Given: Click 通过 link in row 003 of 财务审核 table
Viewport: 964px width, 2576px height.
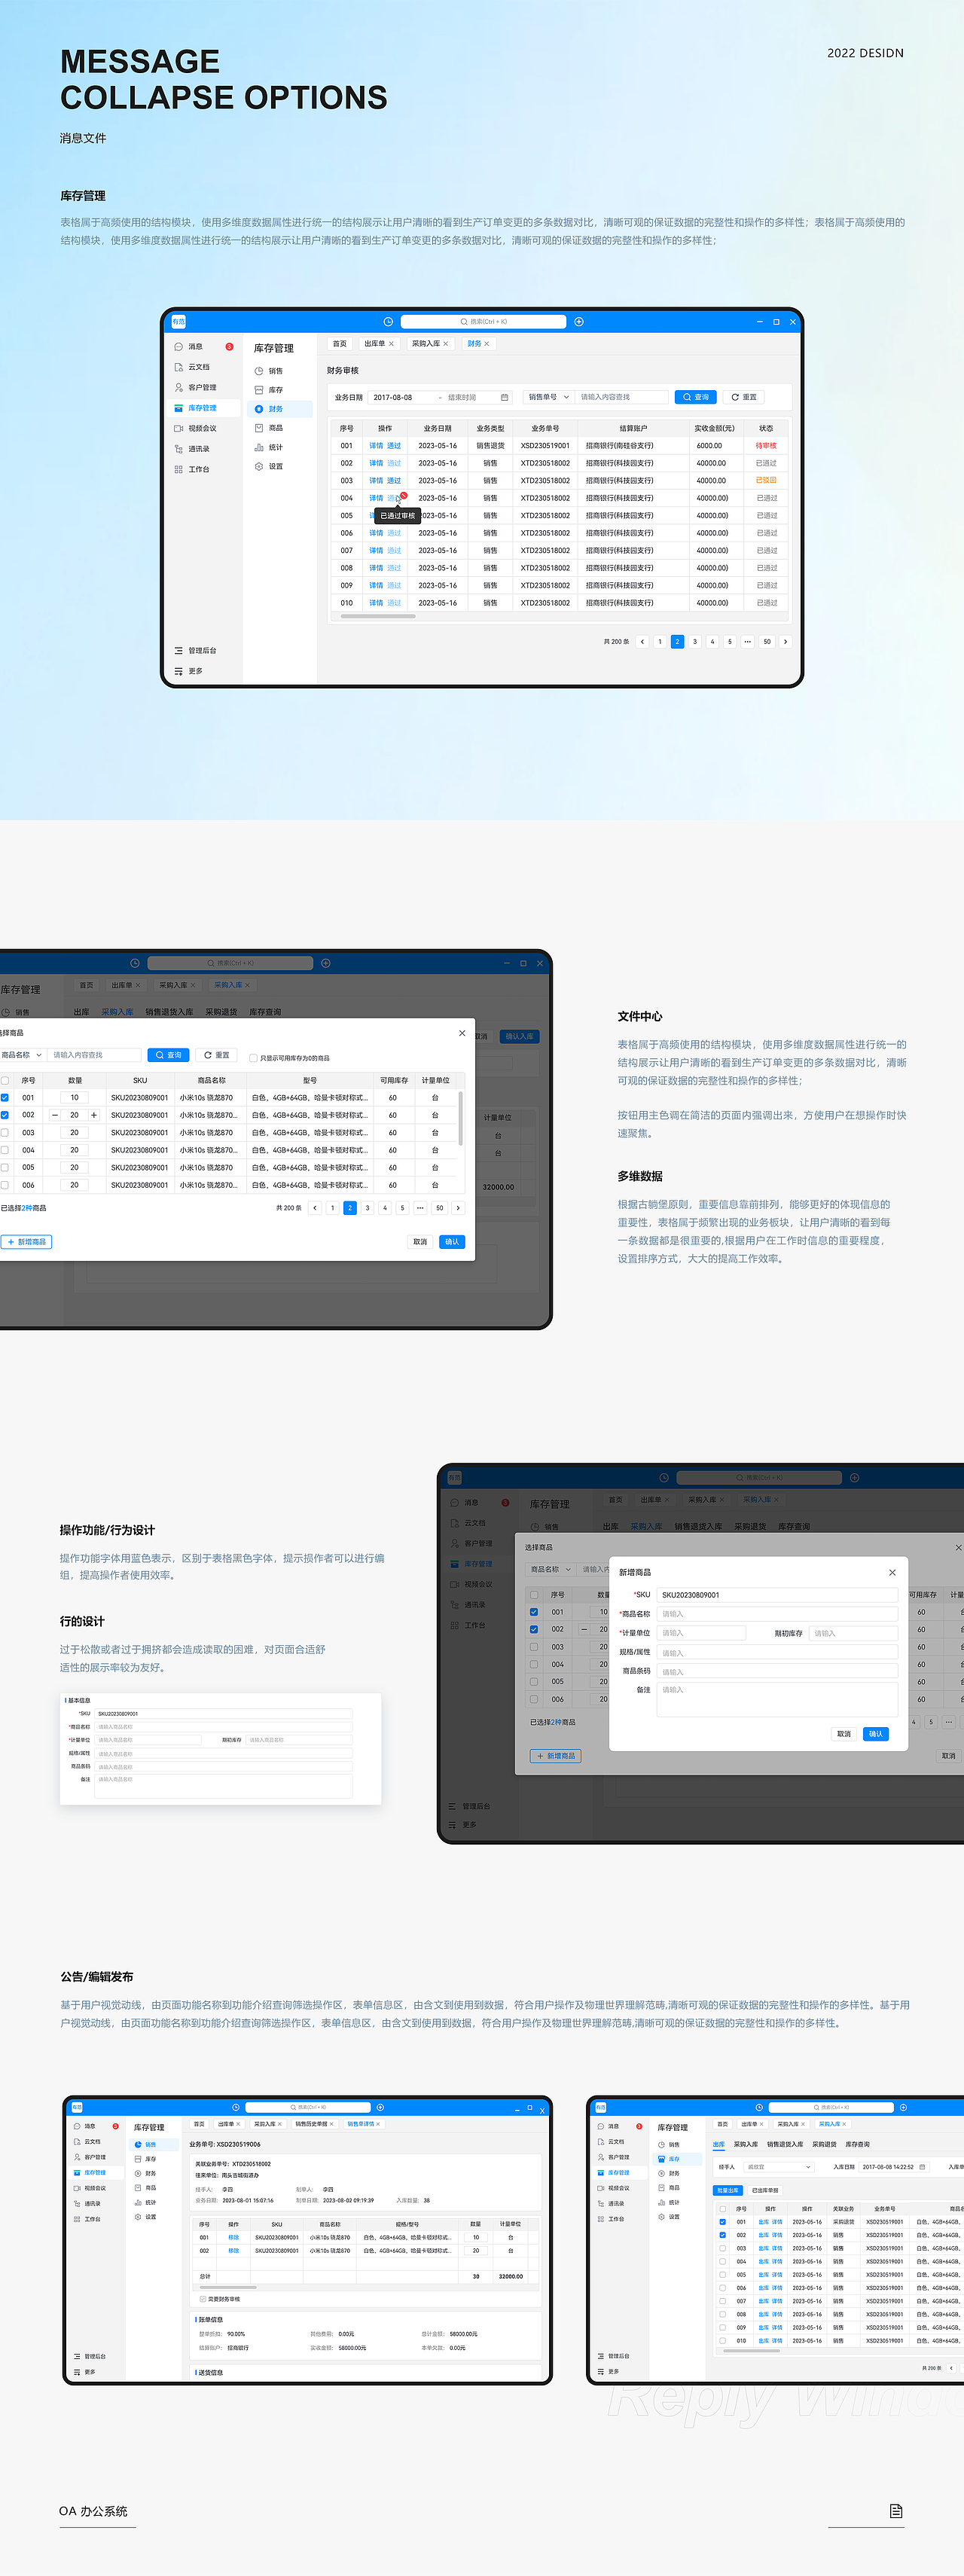Looking at the screenshot, I should (x=394, y=481).
